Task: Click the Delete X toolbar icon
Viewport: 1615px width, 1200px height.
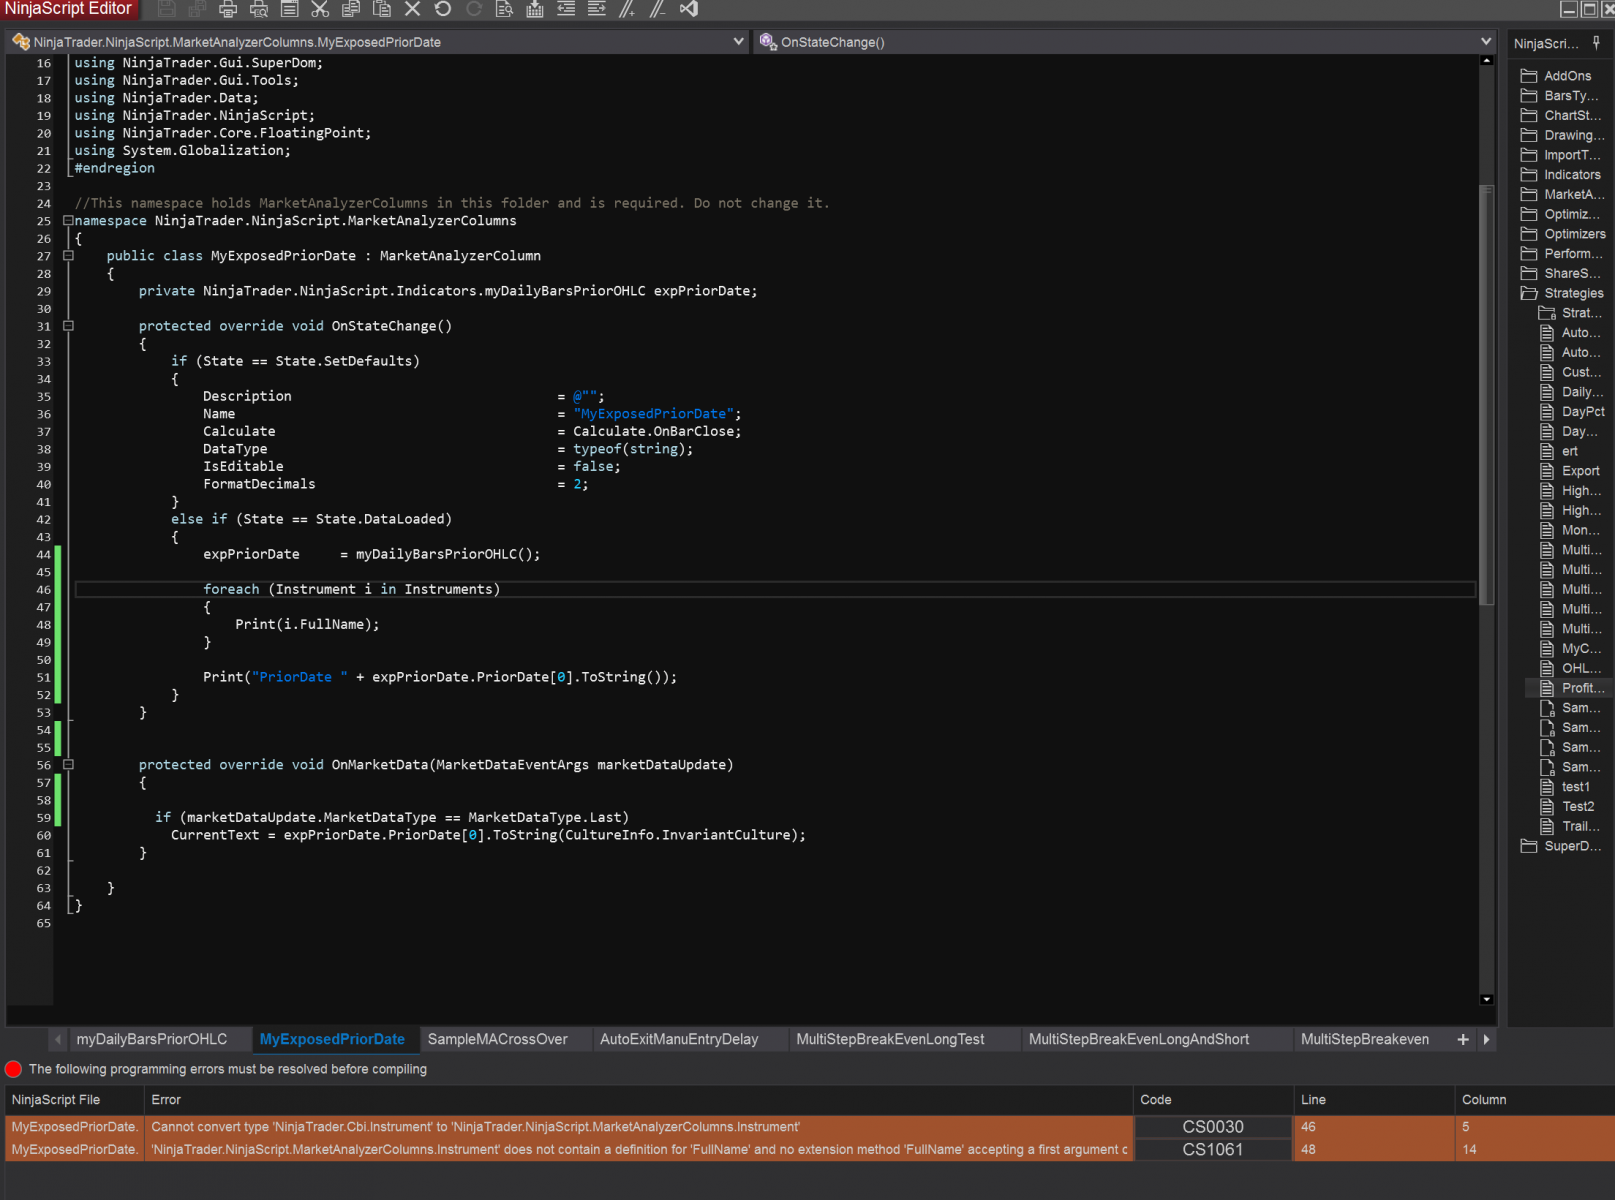Action: coord(412,9)
